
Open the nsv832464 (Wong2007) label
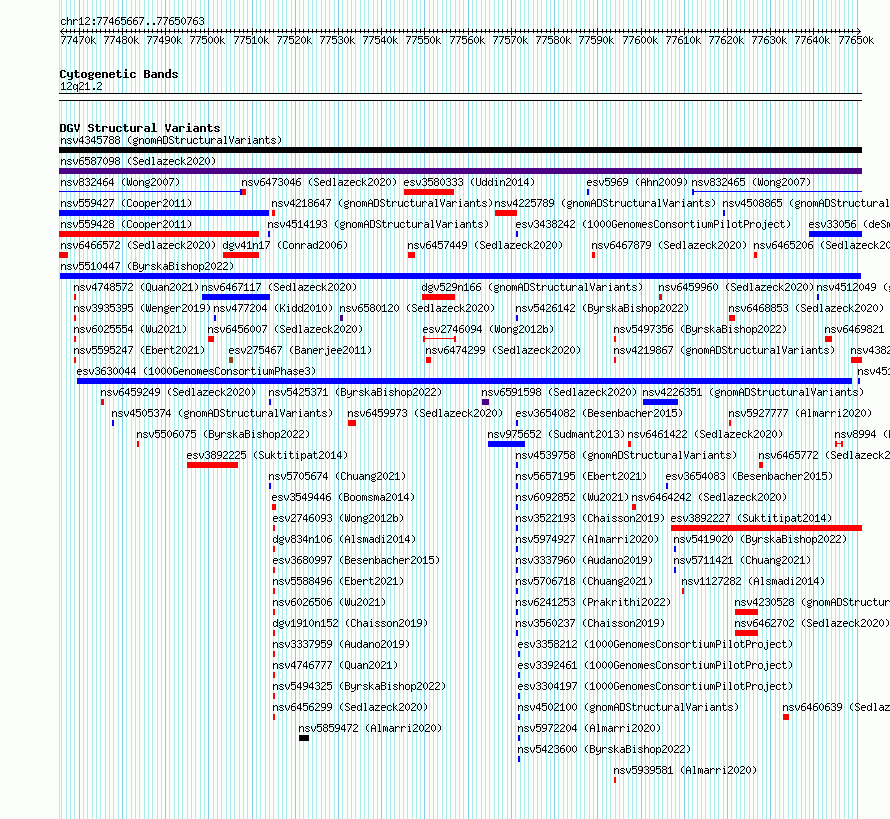click(x=120, y=182)
